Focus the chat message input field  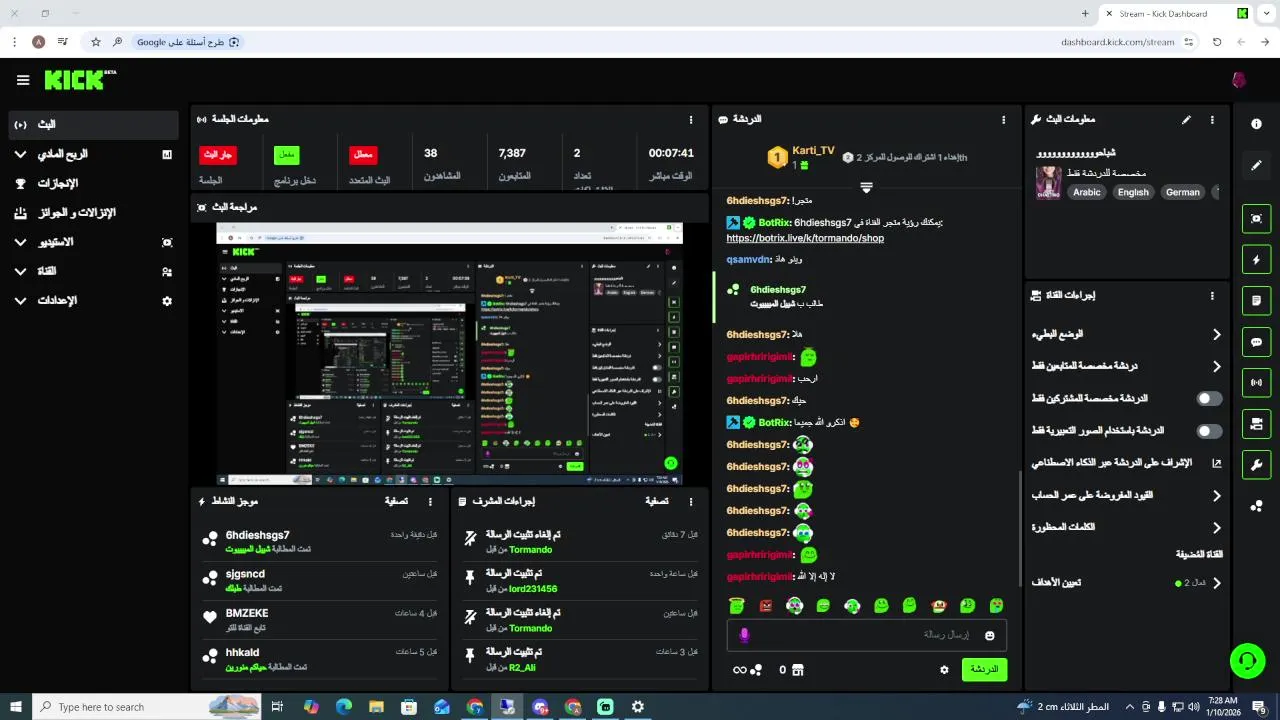click(x=867, y=635)
